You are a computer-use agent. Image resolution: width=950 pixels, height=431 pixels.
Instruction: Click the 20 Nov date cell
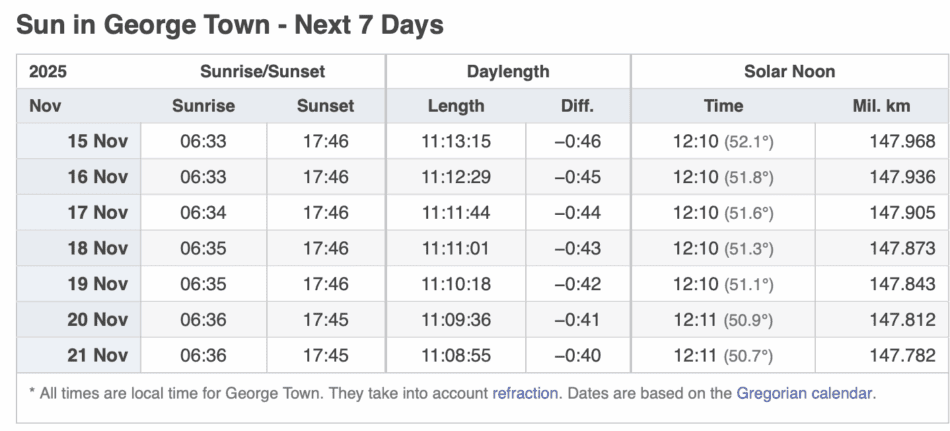point(97,320)
